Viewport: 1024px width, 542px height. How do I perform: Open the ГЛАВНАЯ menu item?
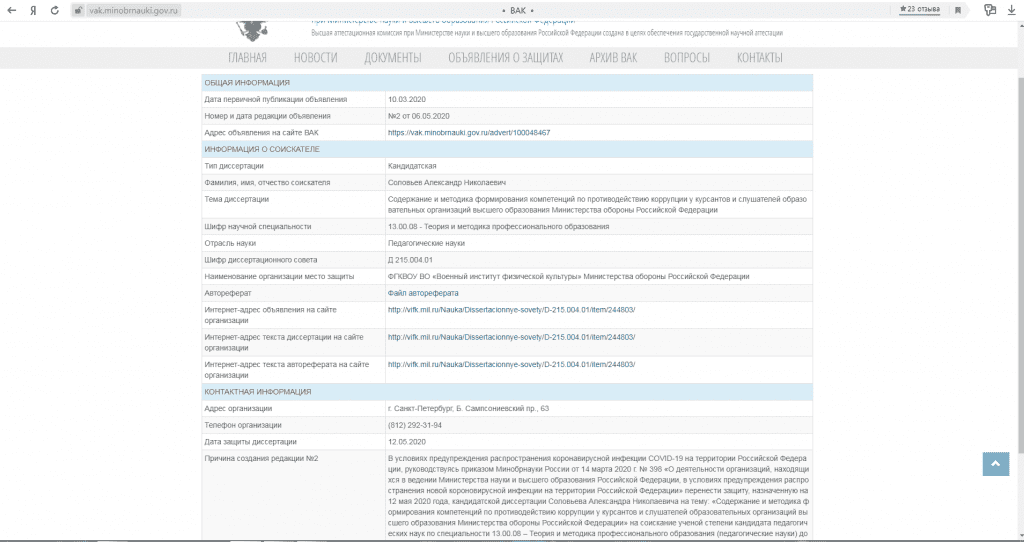tap(247, 58)
